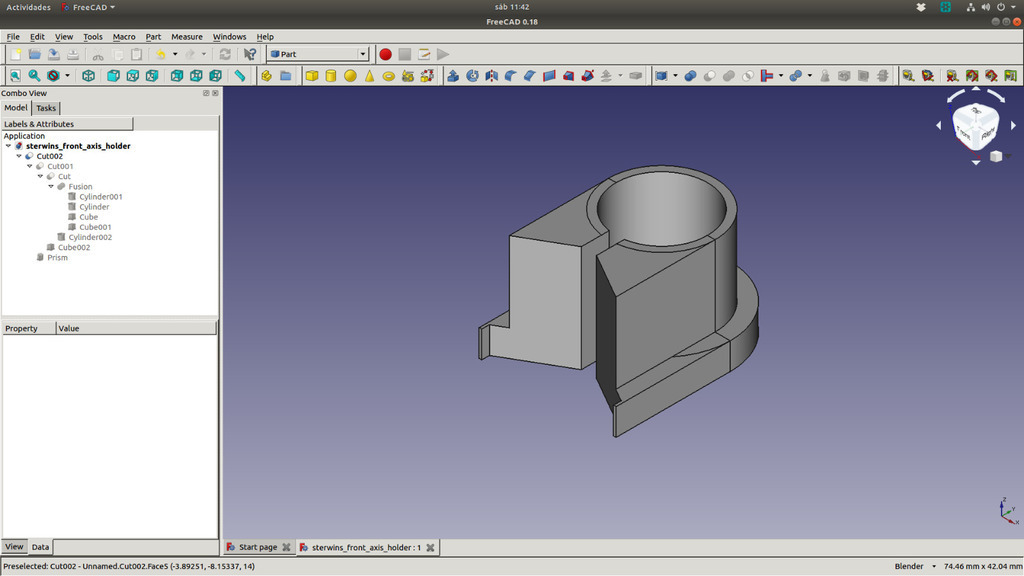
Task: Open the Measure menu
Action: [x=187, y=37]
